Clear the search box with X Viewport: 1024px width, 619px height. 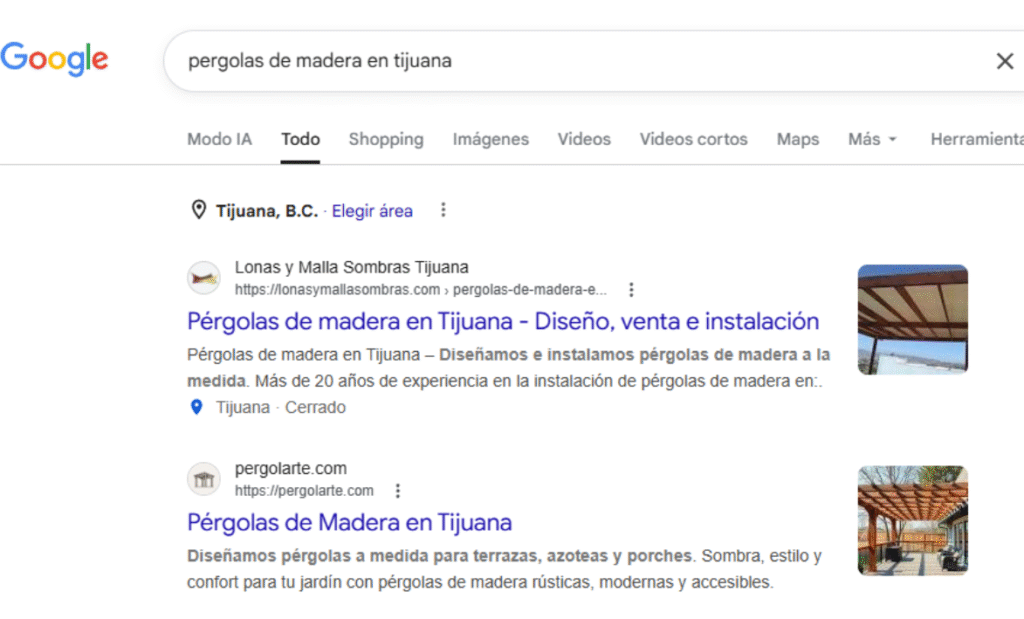(1004, 61)
